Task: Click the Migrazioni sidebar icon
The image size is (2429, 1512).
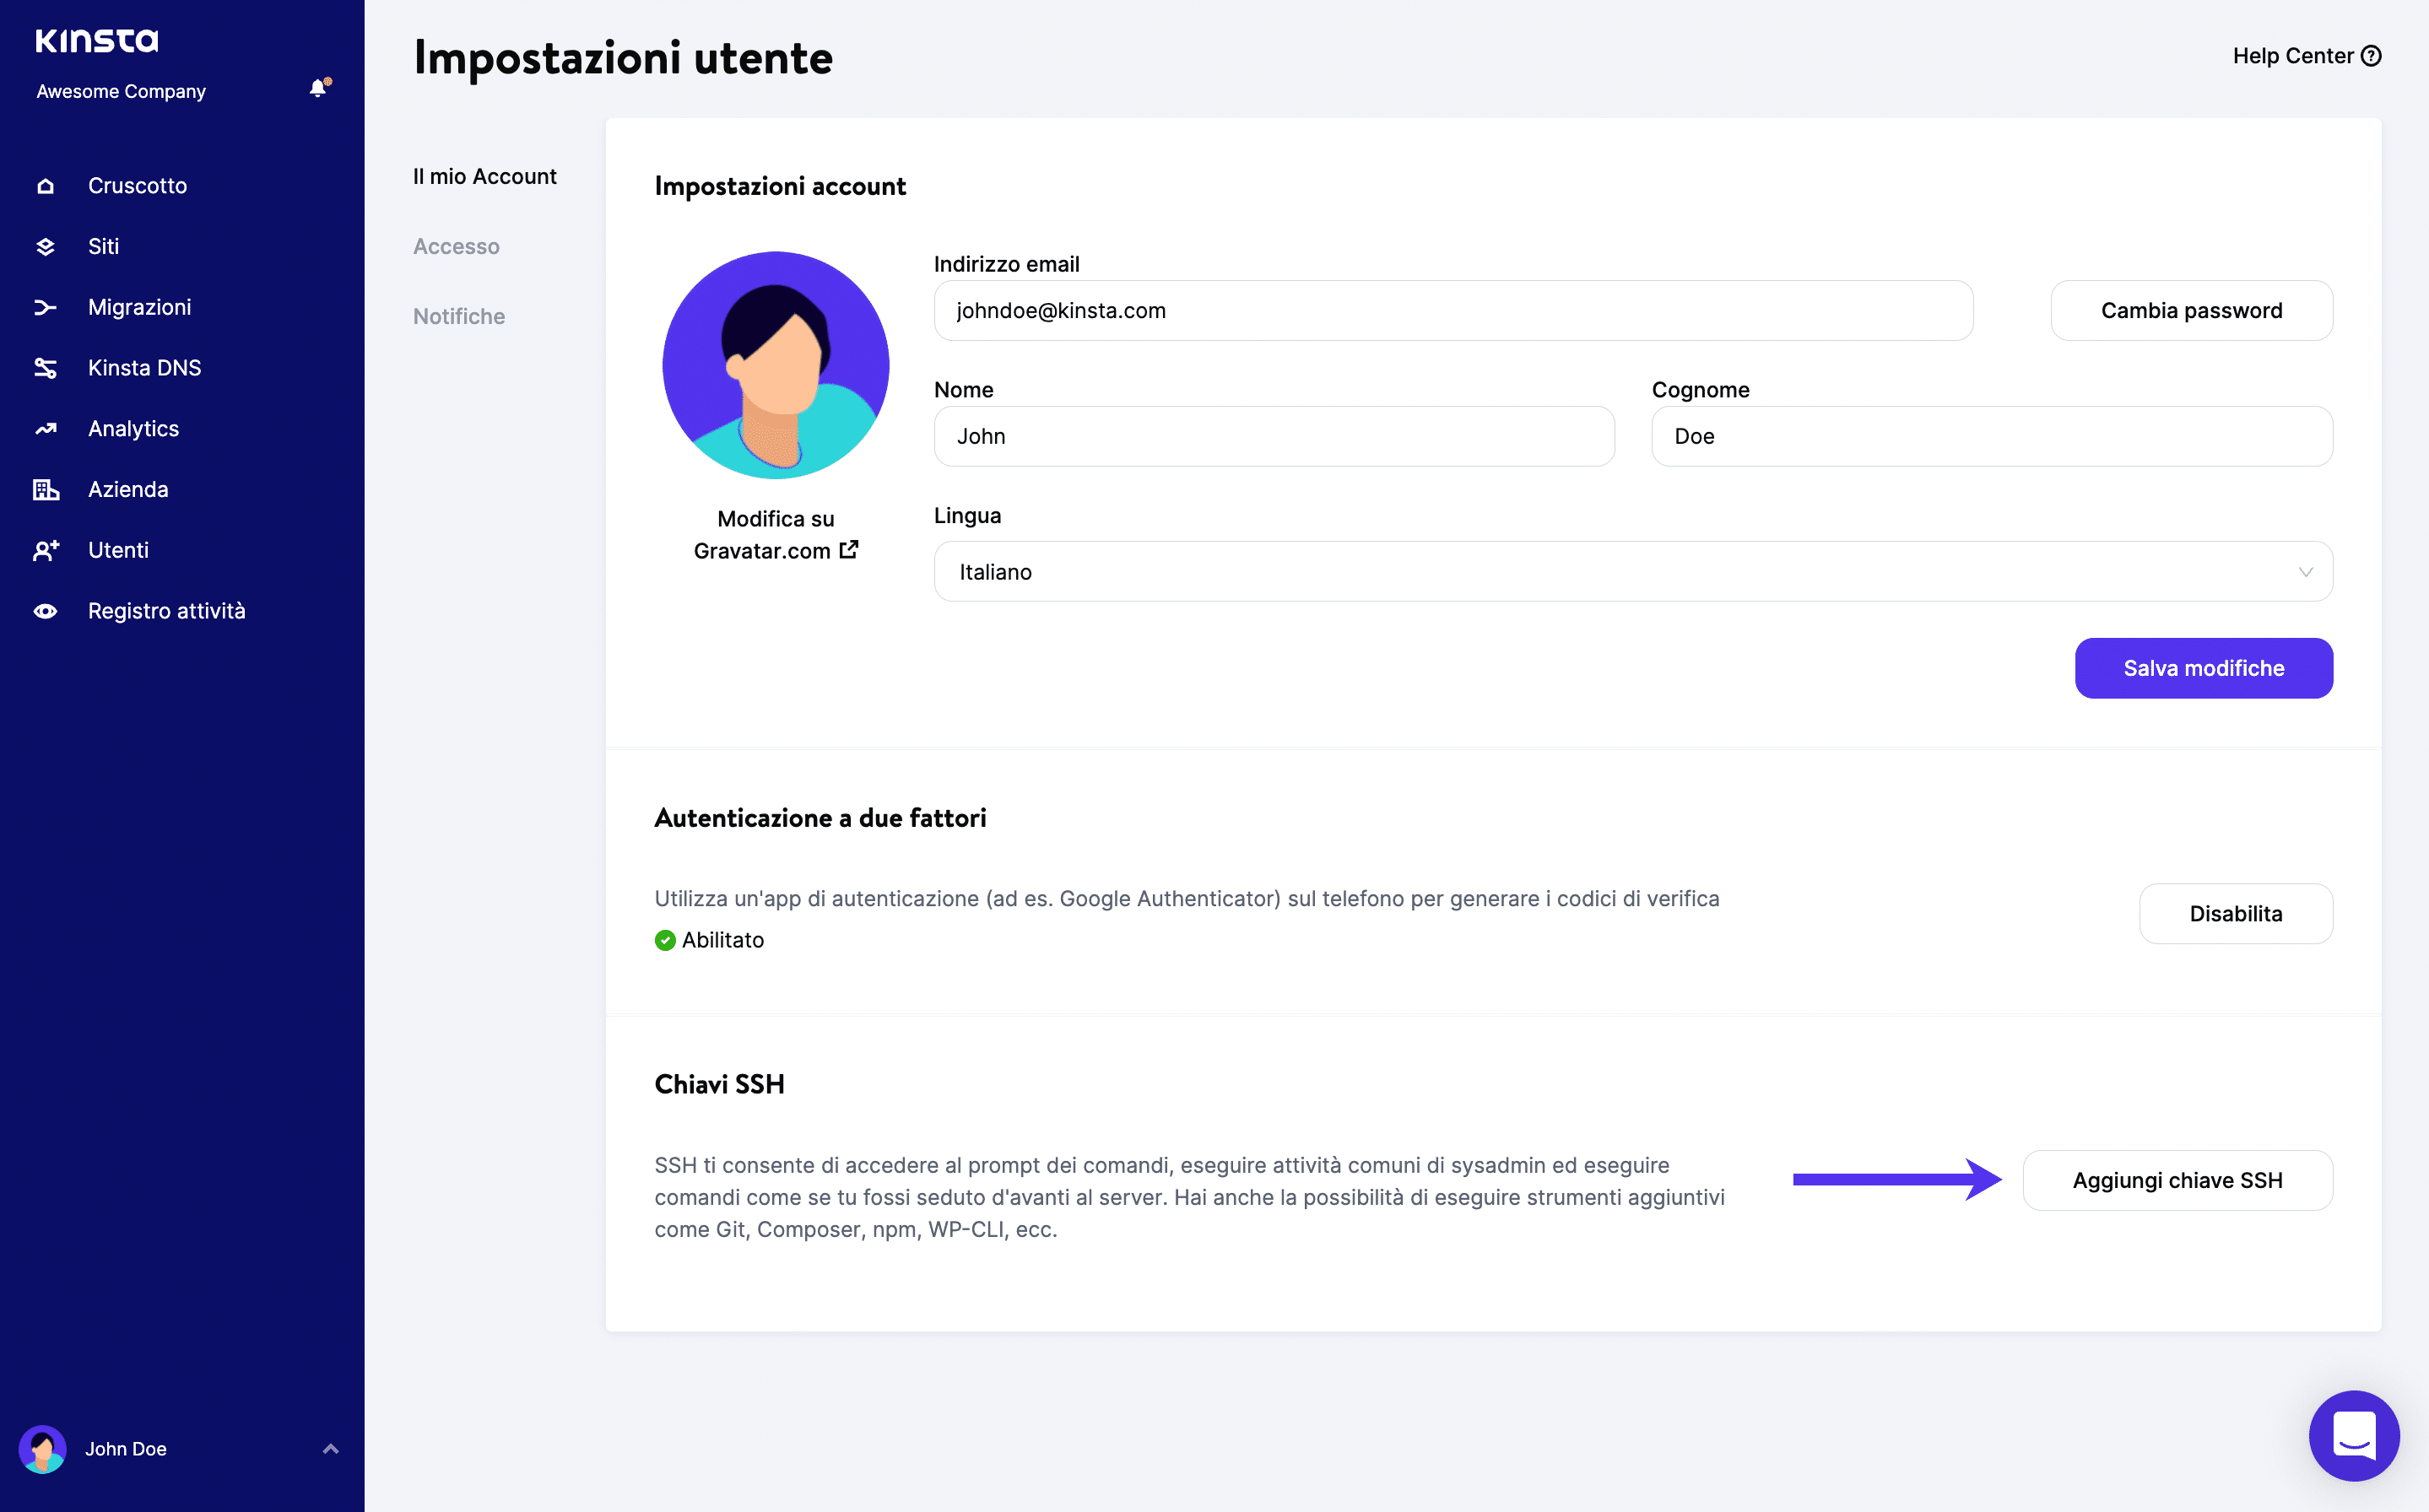Action: 47,306
